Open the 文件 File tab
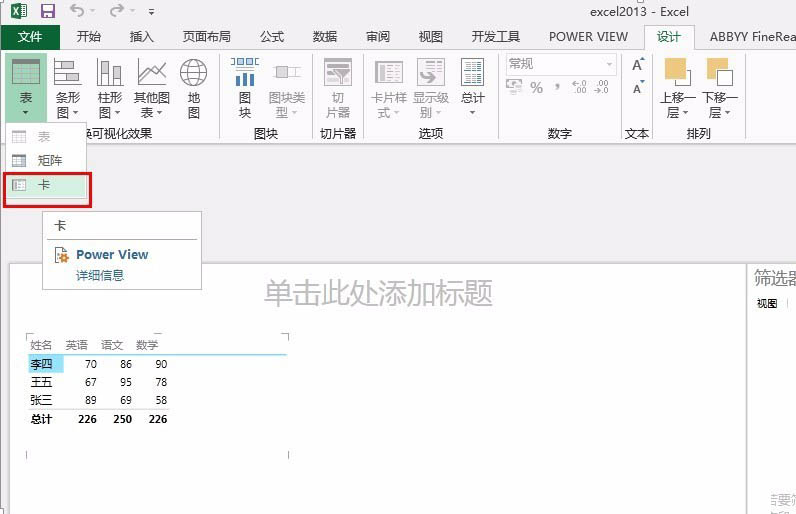This screenshot has width=796, height=514. pyautogui.click(x=30, y=37)
